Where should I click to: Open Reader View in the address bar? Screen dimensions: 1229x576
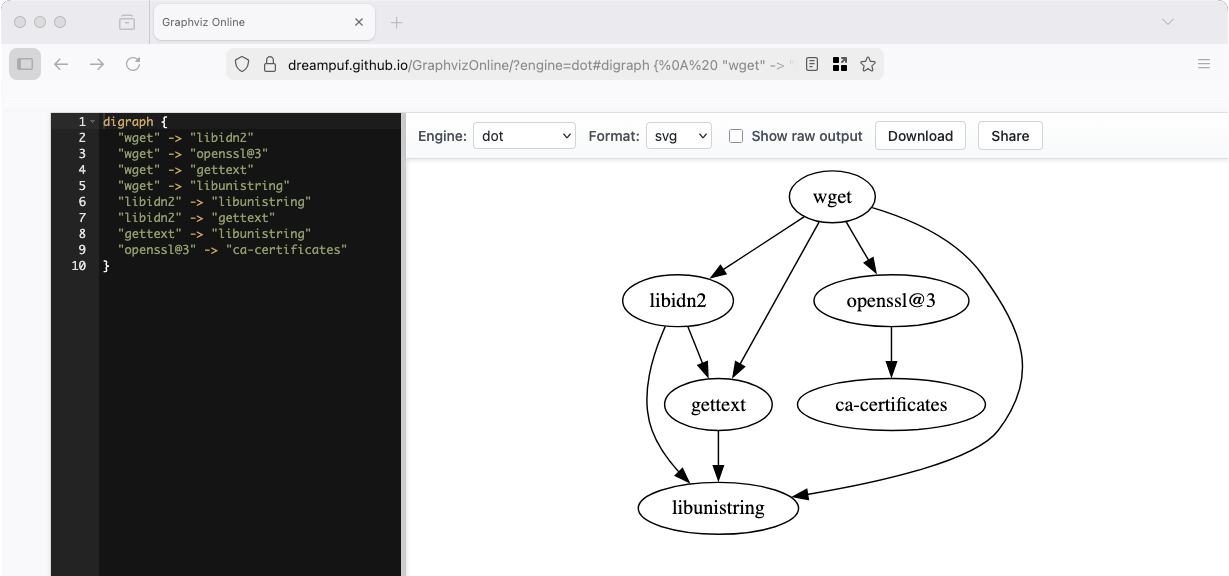[x=810, y=63]
